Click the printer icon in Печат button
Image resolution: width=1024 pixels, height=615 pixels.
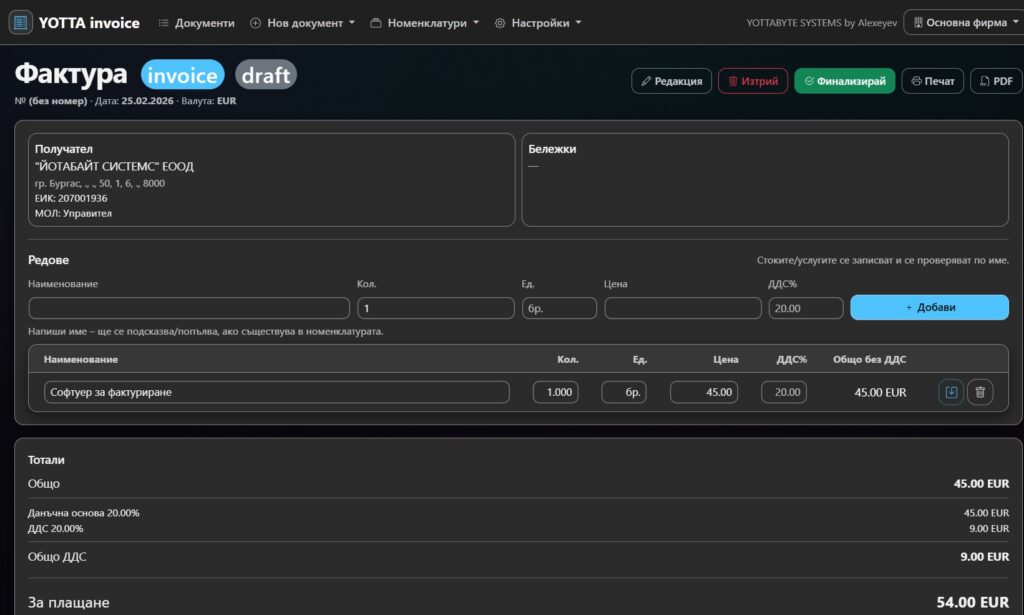tap(916, 81)
